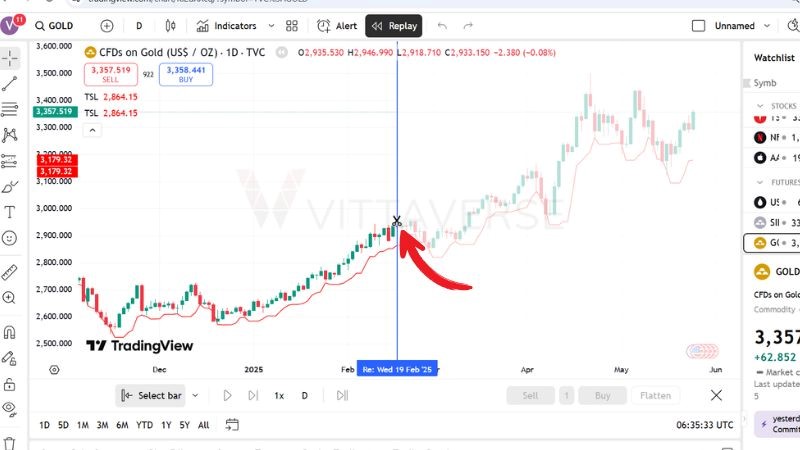Screen dimensions: 800x450
Task: Activate the zoom in tool
Action: [11, 297]
